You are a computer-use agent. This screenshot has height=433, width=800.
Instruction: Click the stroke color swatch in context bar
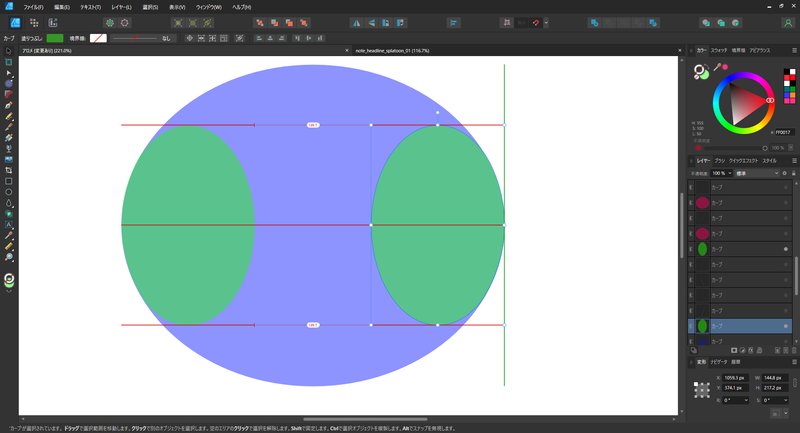click(x=98, y=38)
